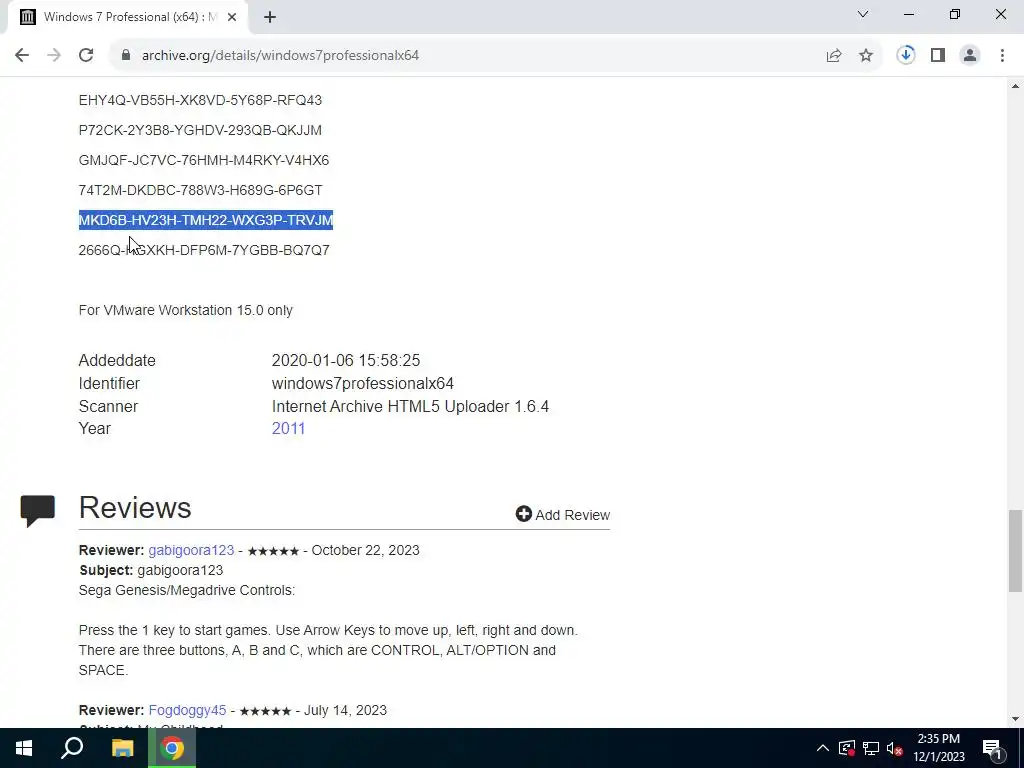This screenshot has width=1024, height=768.
Task: Open a new browser tab
Action: (270, 18)
